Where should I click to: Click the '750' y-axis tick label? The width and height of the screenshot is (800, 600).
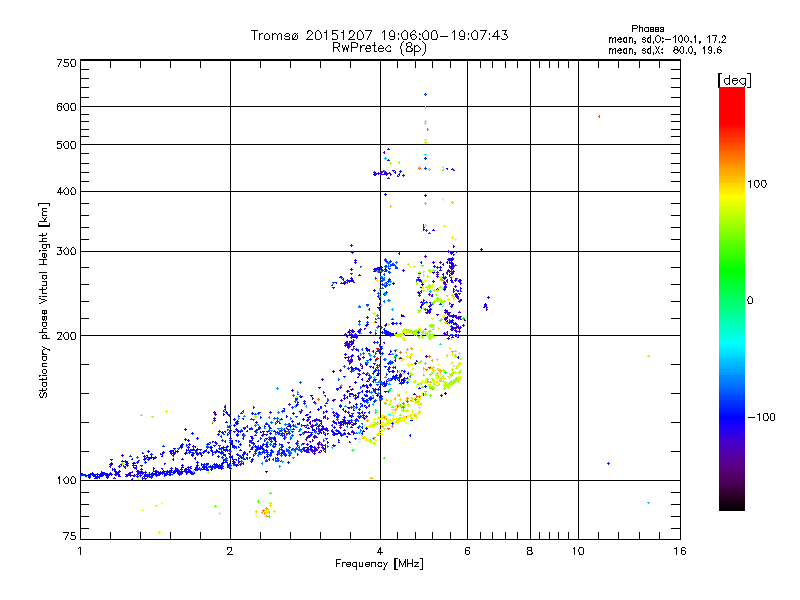pyautogui.click(x=66, y=63)
